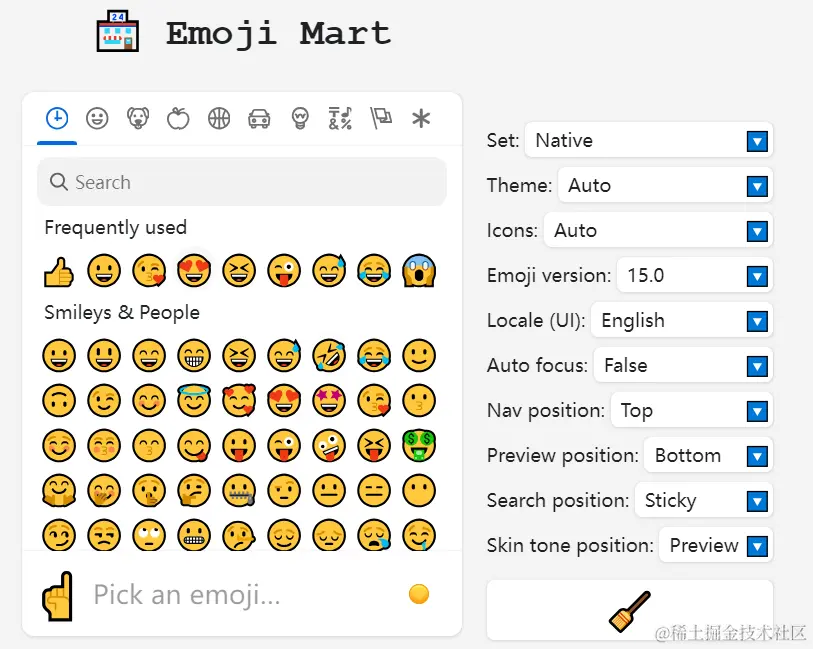
Task: Select the Food apple category tab
Action: (178, 119)
